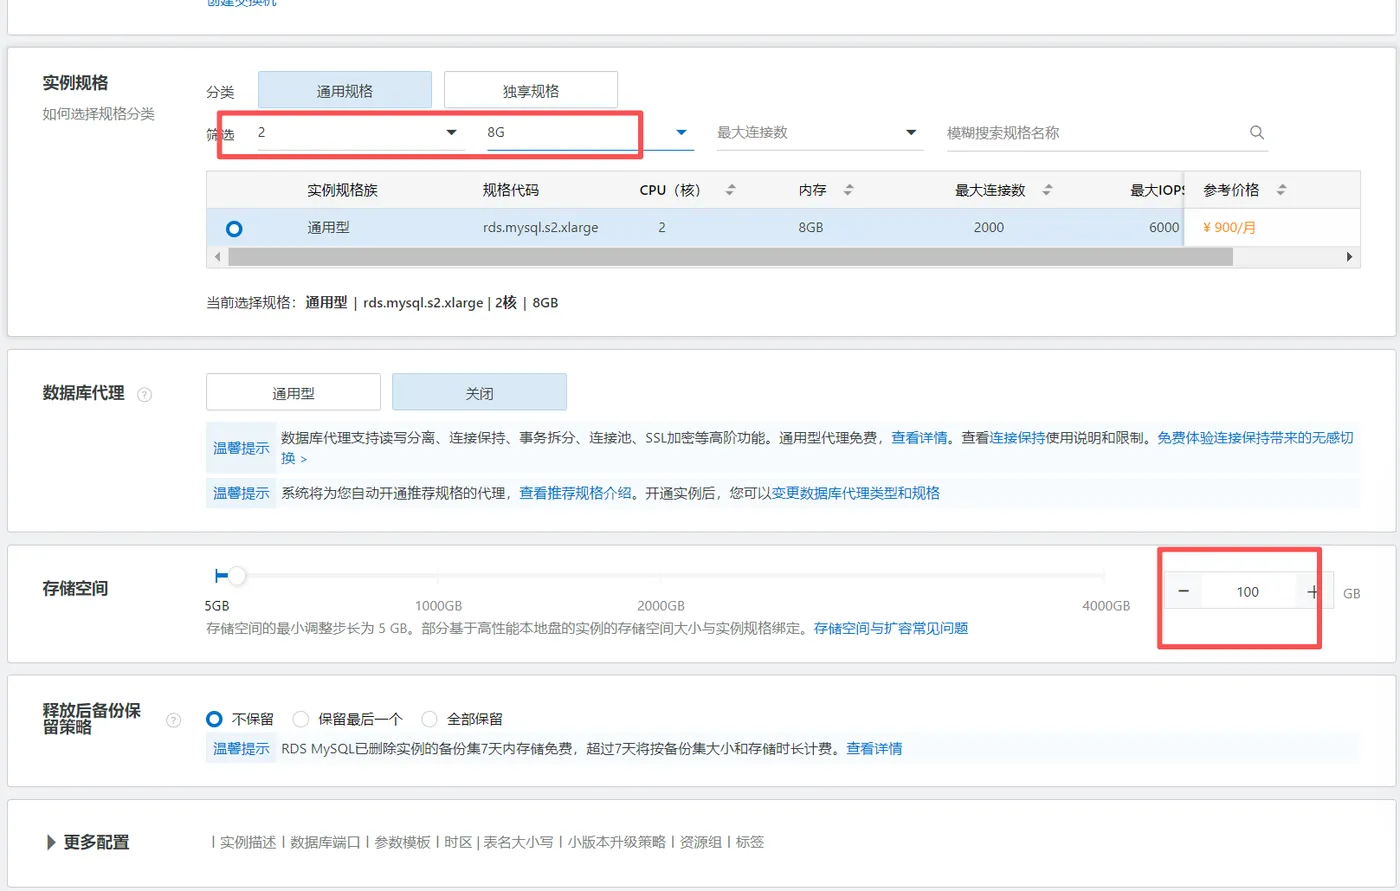Open the help icon beside 释放后备份保留策略
The image size is (1400, 891).
coord(173,719)
